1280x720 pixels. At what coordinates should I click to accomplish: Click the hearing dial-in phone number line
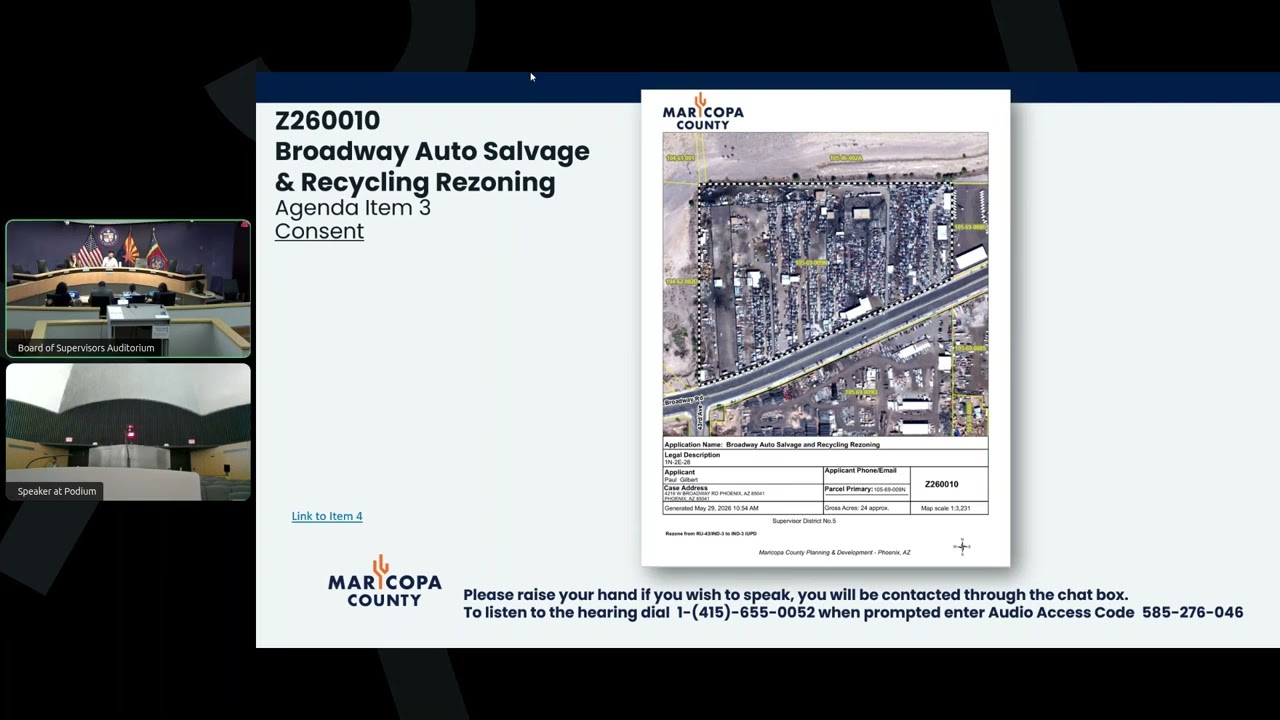pos(853,612)
